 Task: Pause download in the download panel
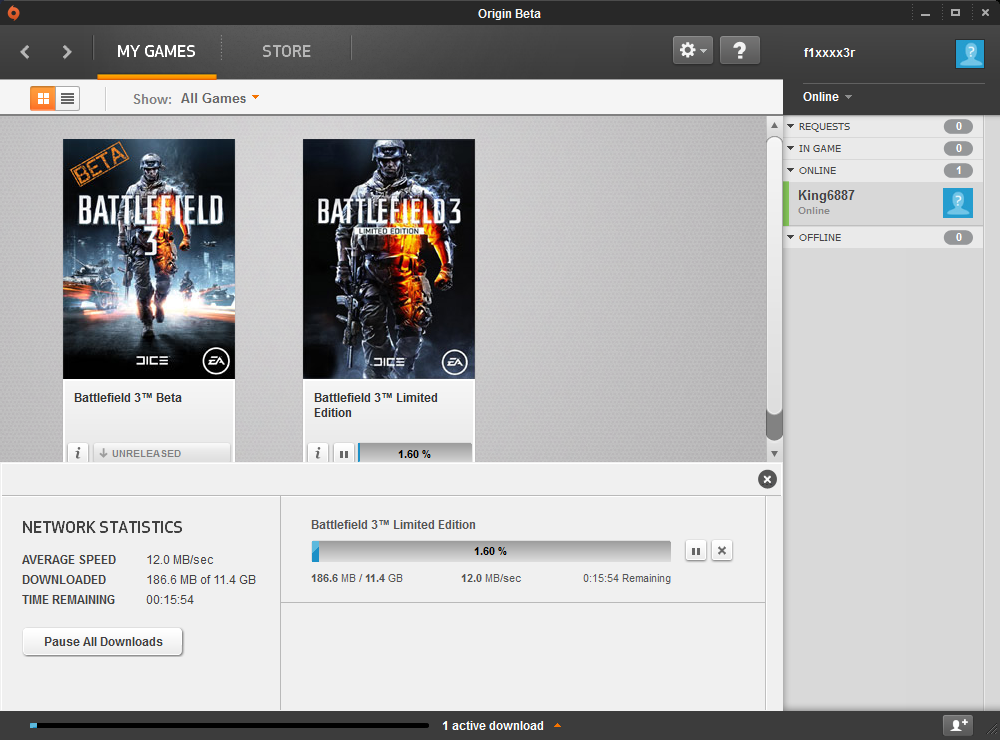pyautogui.click(x=696, y=550)
